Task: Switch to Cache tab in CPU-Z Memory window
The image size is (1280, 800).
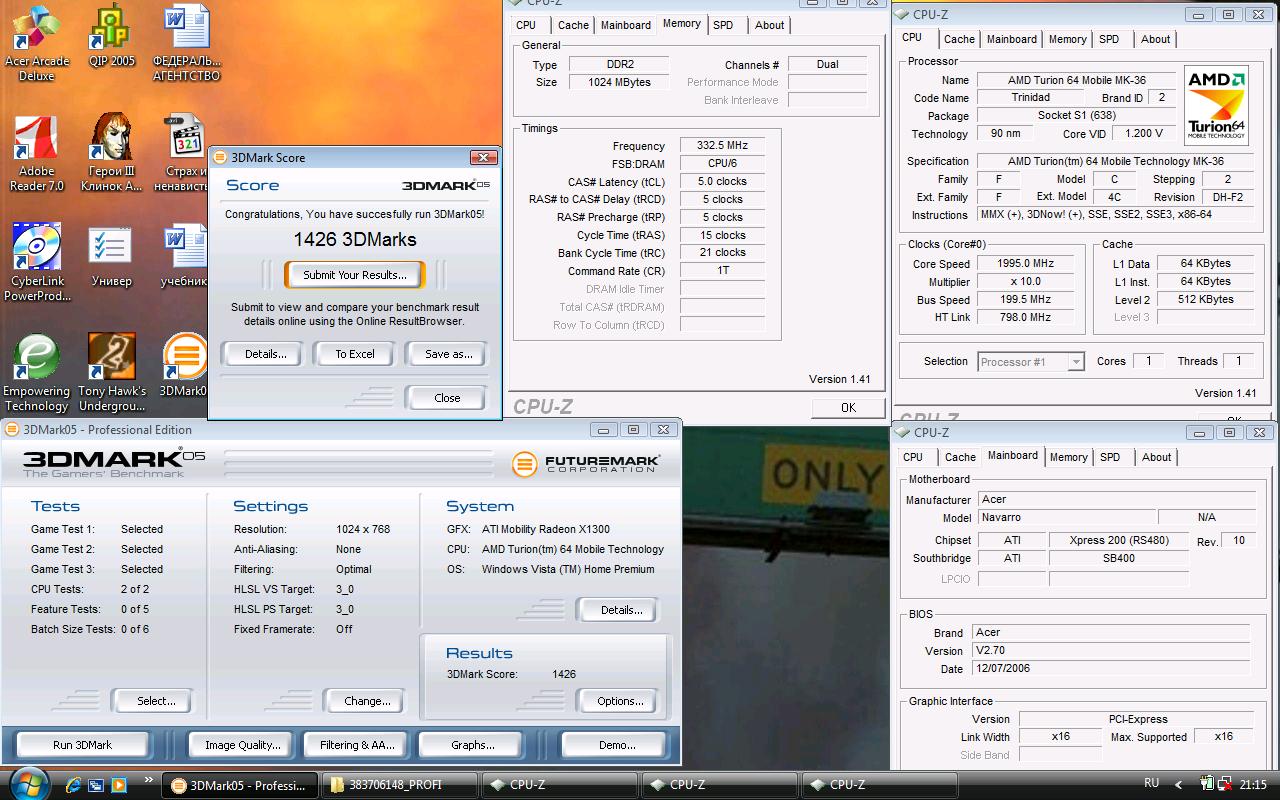Action: point(573,25)
